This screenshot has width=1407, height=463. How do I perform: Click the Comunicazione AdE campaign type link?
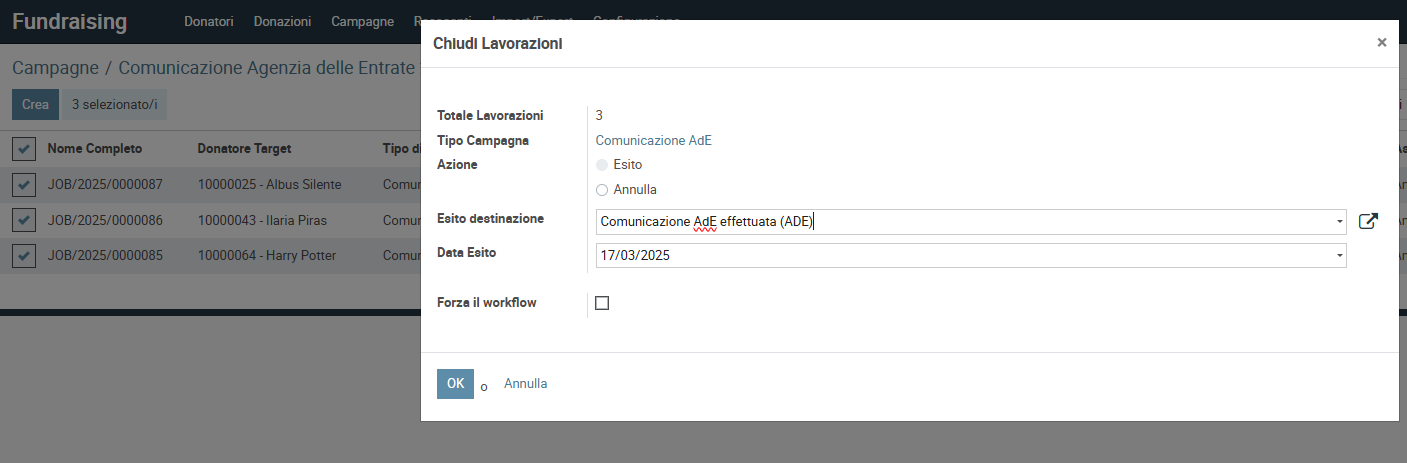(x=653, y=141)
